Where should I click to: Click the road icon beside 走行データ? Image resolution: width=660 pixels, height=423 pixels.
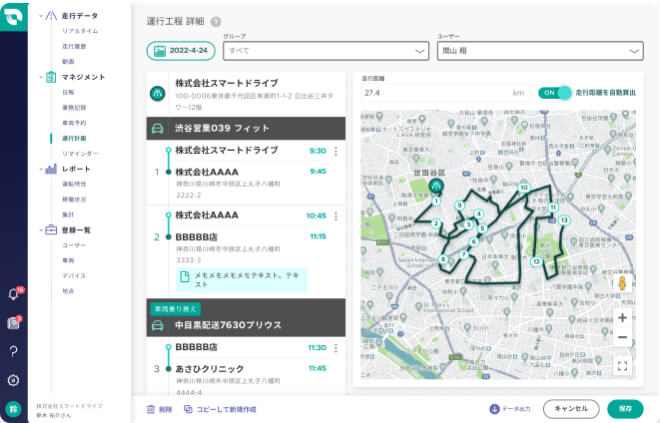(x=51, y=16)
